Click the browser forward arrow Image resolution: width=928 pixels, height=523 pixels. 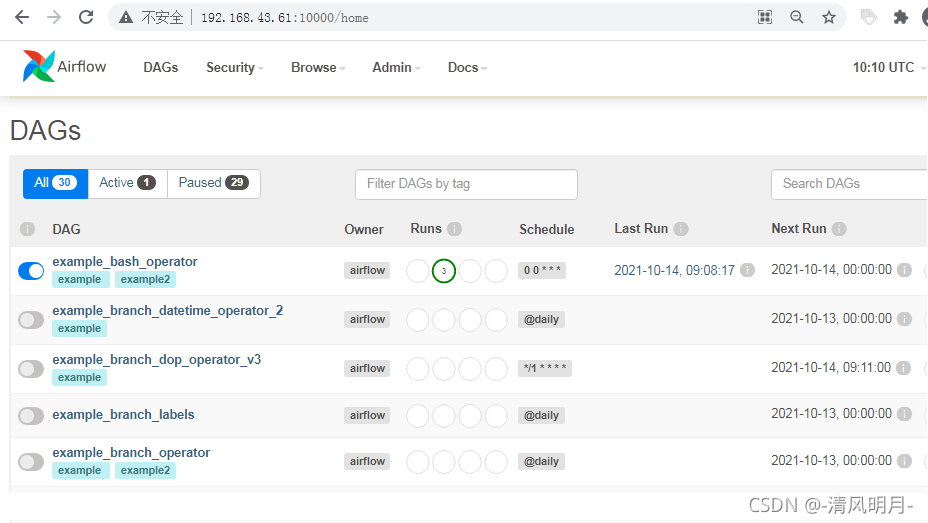pos(54,17)
